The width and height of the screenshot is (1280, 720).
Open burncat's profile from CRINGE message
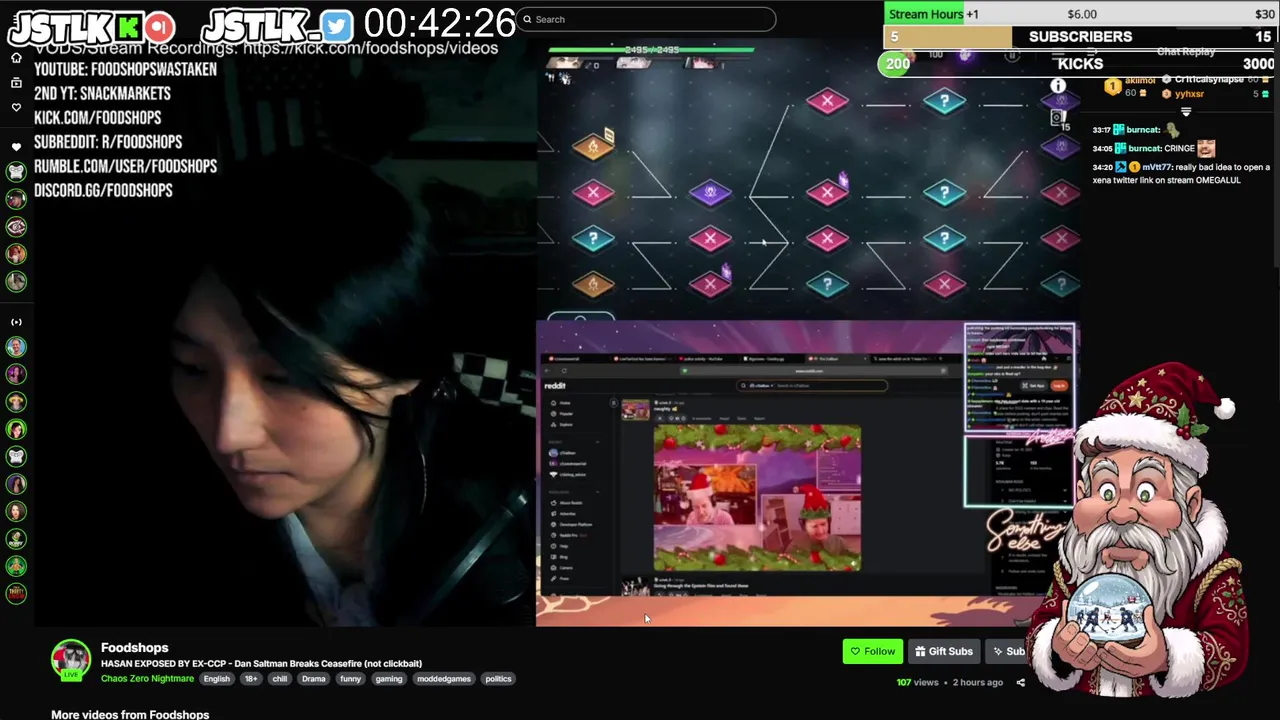[x=1143, y=149]
